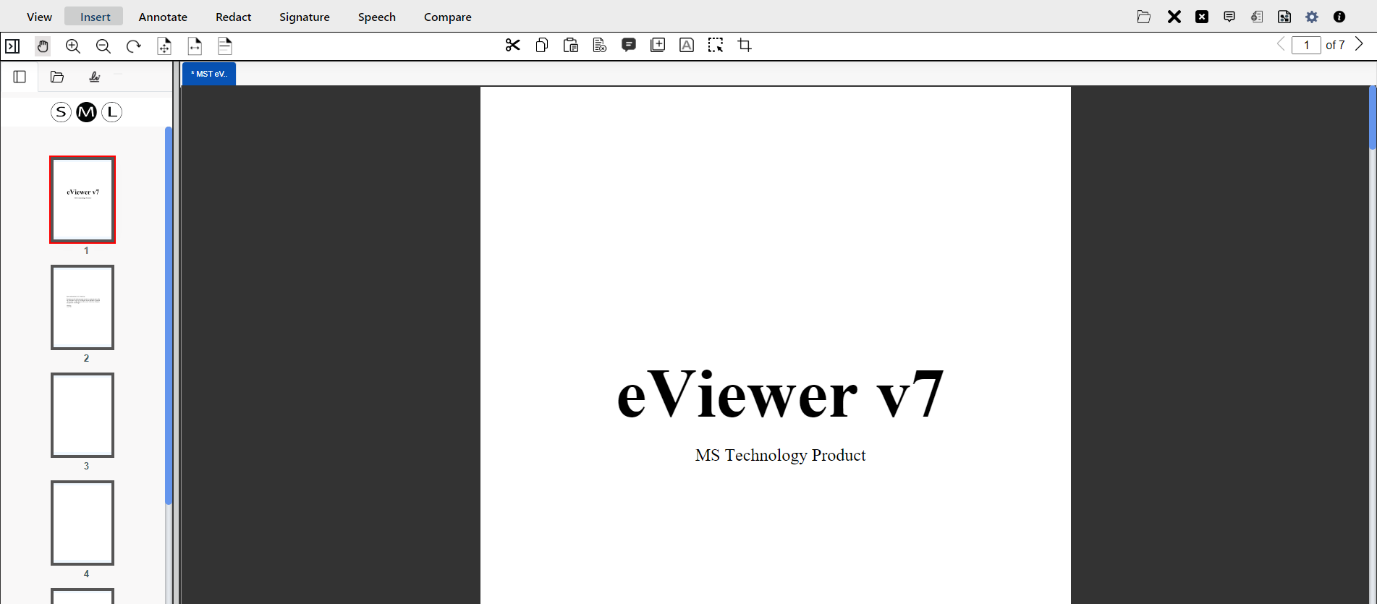Open the info about icon

click(1340, 17)
